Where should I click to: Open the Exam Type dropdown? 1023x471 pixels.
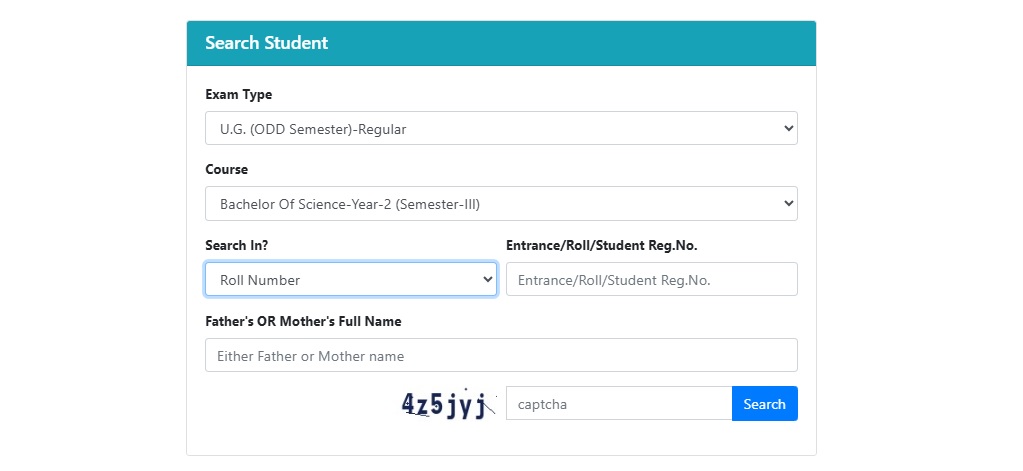pos(501,129)
